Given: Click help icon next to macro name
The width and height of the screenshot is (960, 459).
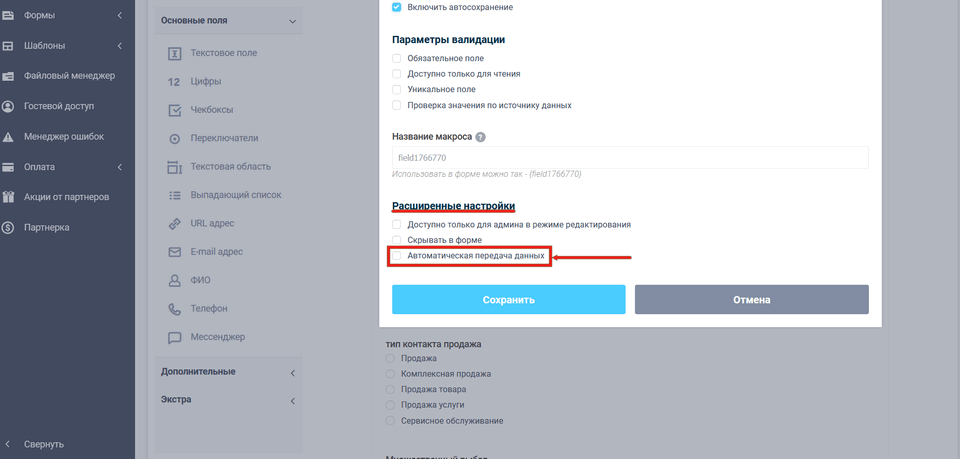Looking at the screenshot, I should pos(481,137).
